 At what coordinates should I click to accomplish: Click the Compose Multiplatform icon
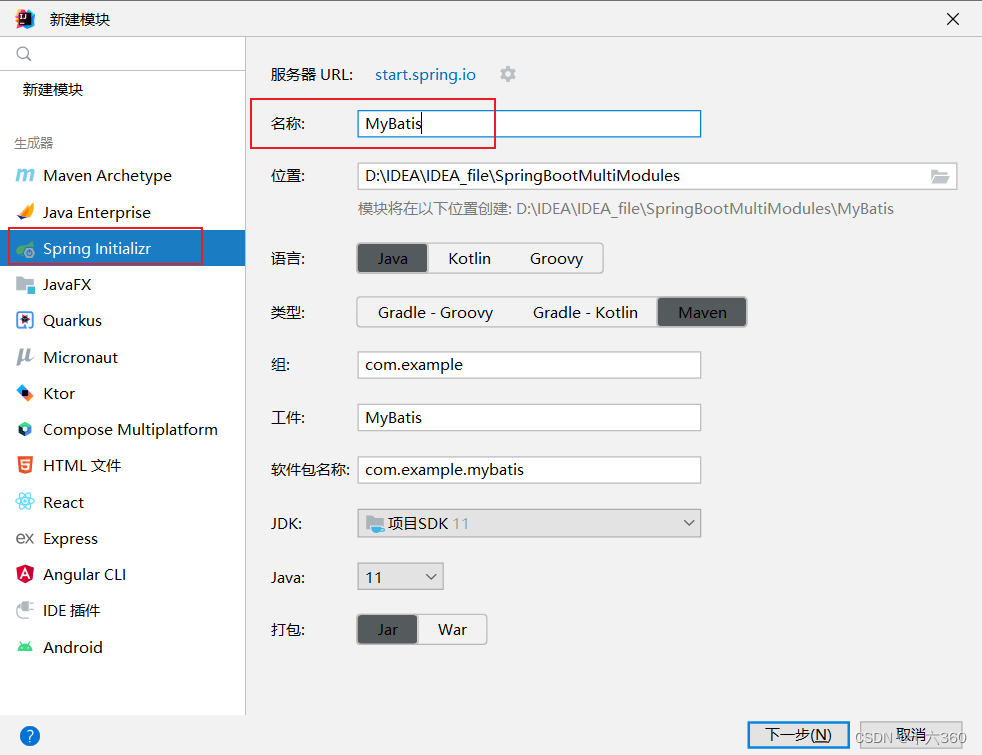[24, 429]
